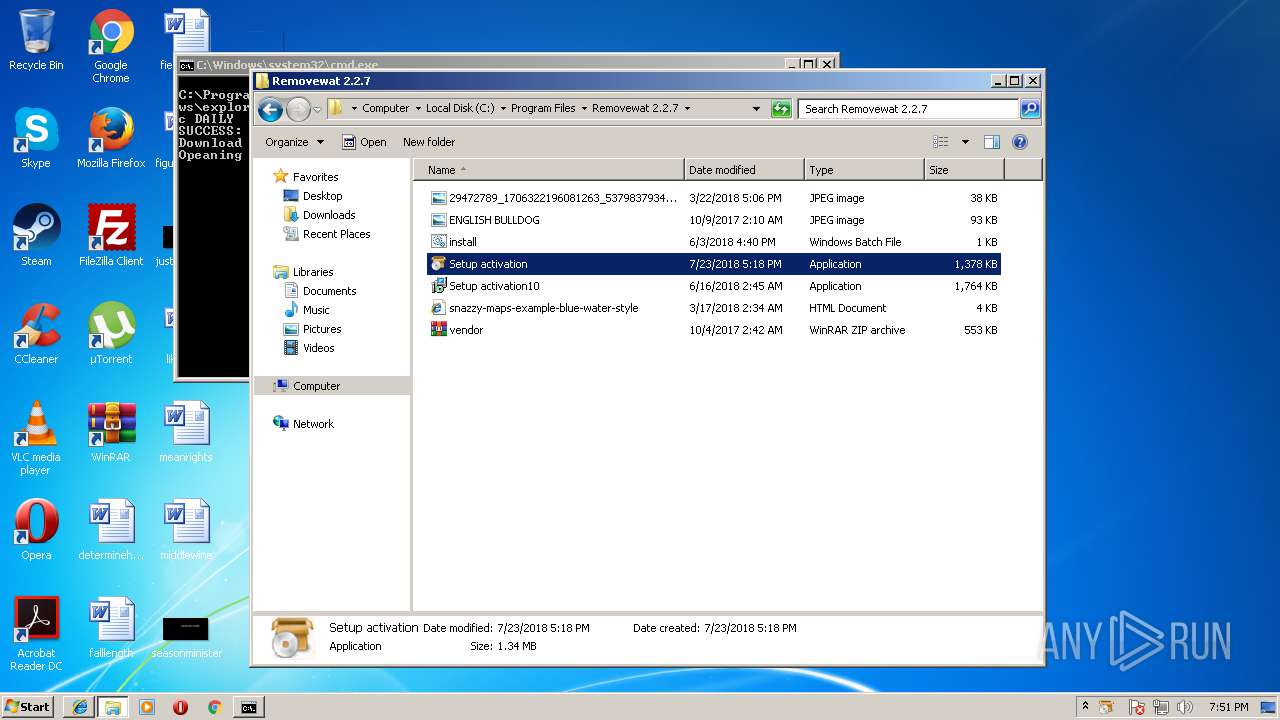The width and height of the screenshot is (1280, 720).
Task: Launch Google Chrome from desktop
Action: pos(111,46)
